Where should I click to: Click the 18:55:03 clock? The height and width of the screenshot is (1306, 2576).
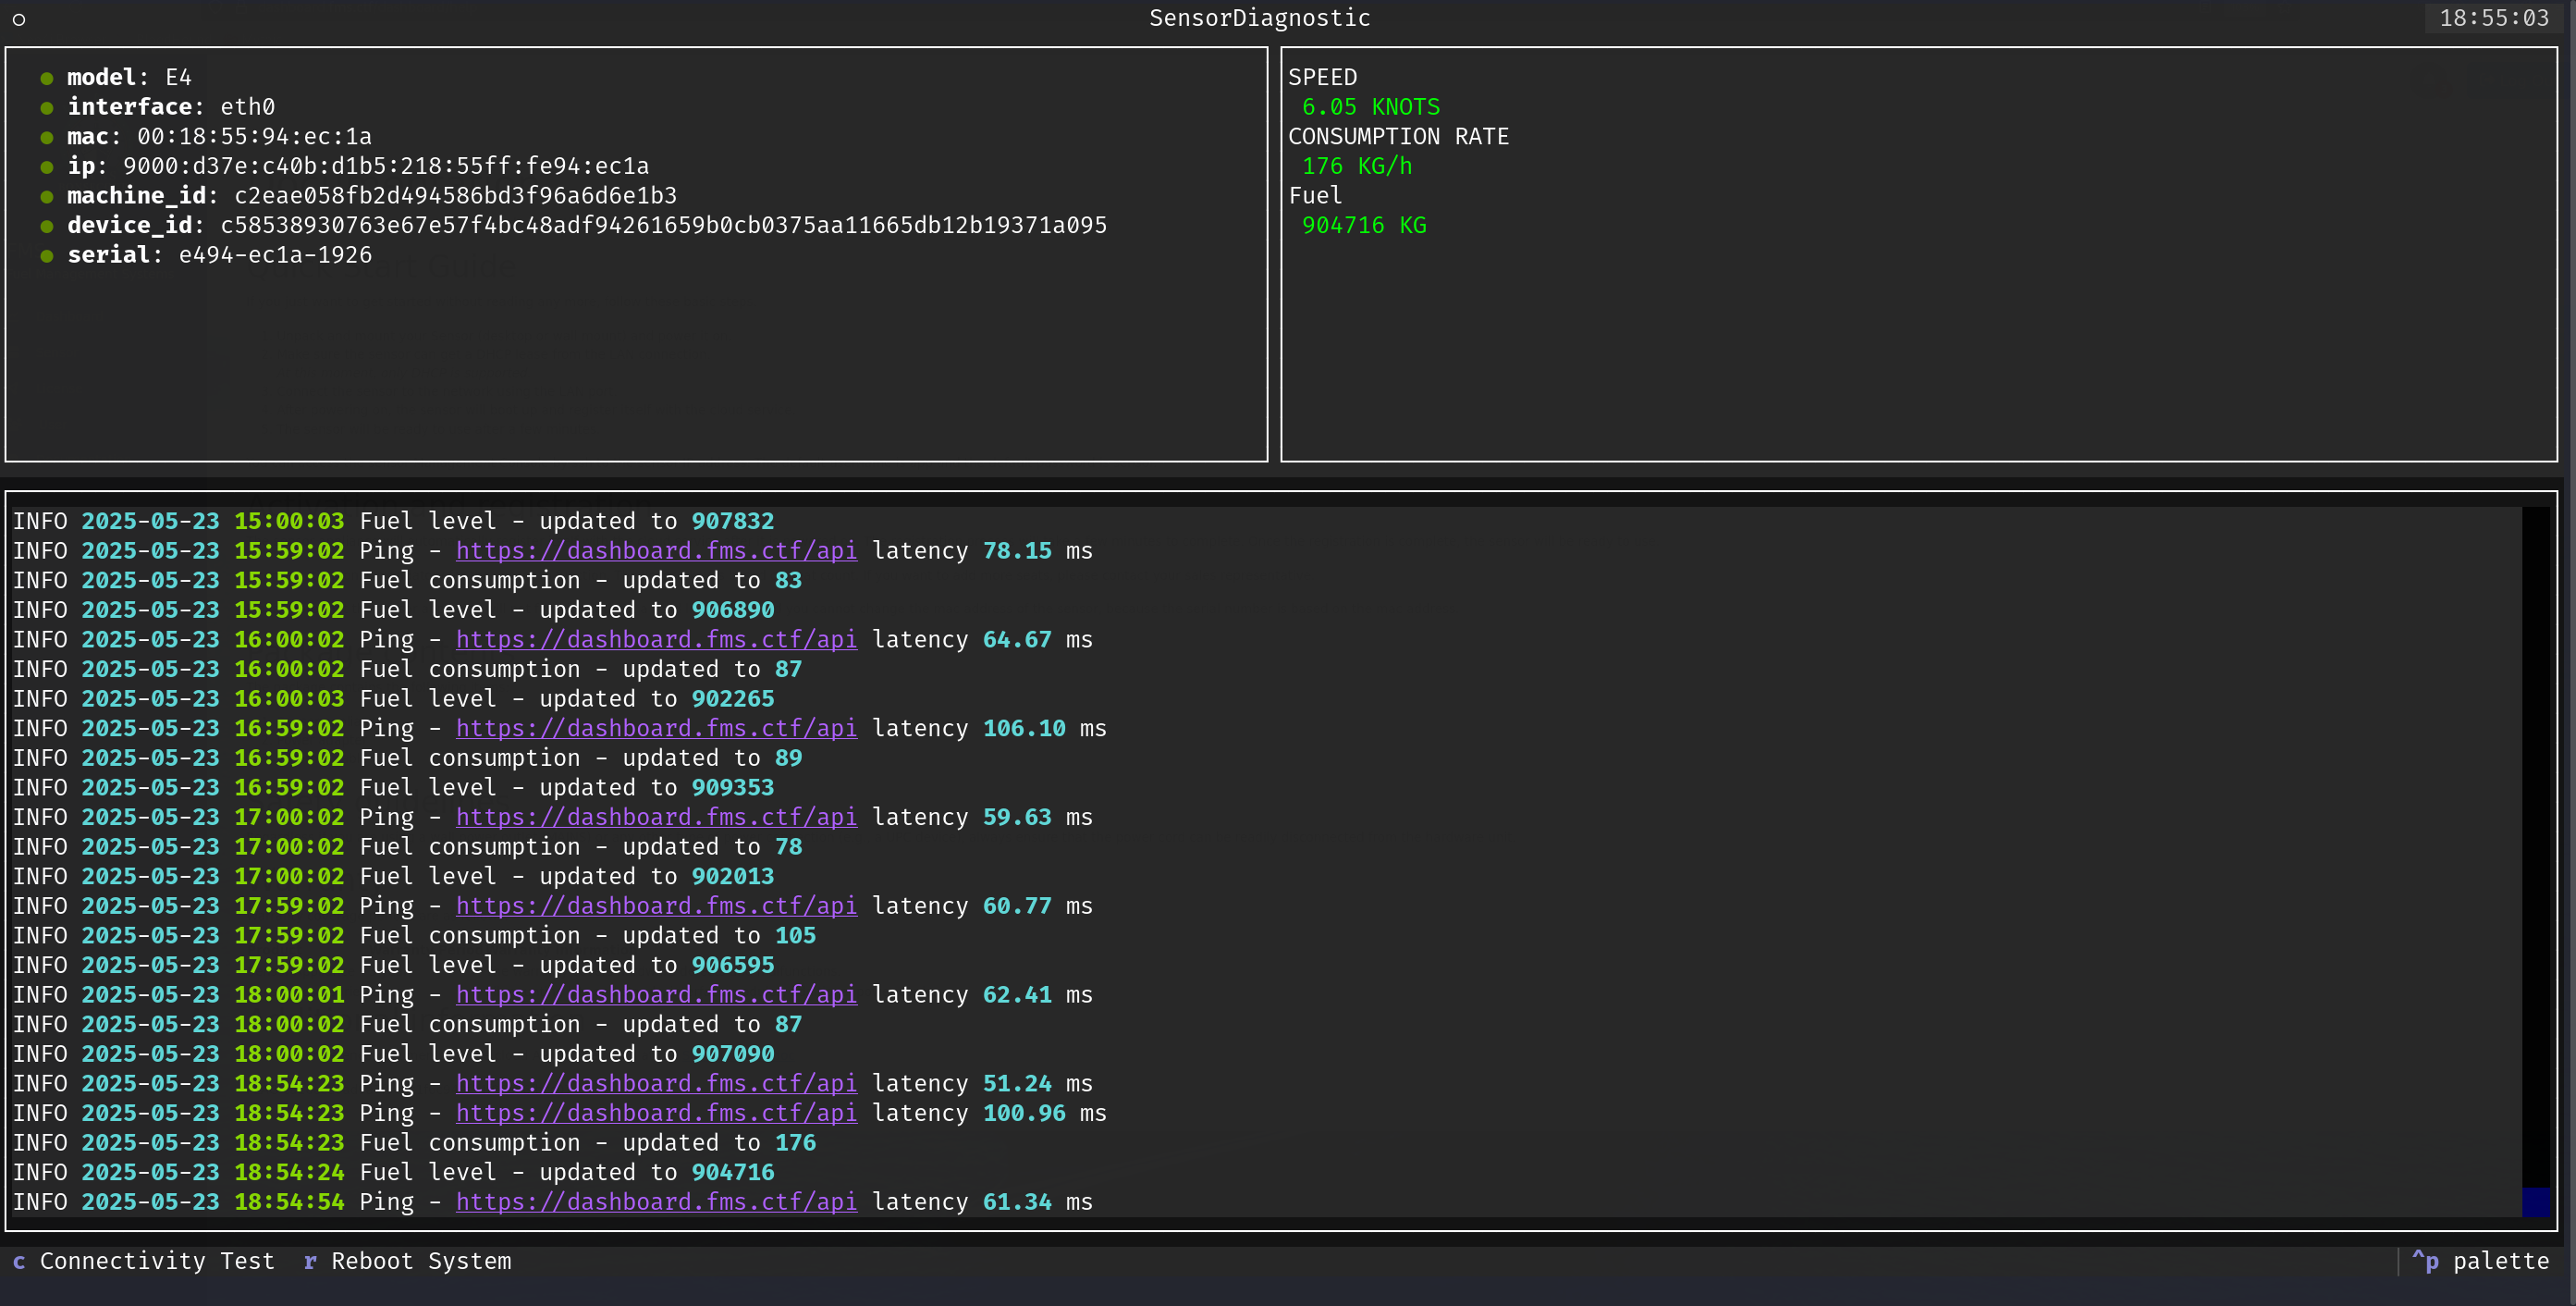2494,18
